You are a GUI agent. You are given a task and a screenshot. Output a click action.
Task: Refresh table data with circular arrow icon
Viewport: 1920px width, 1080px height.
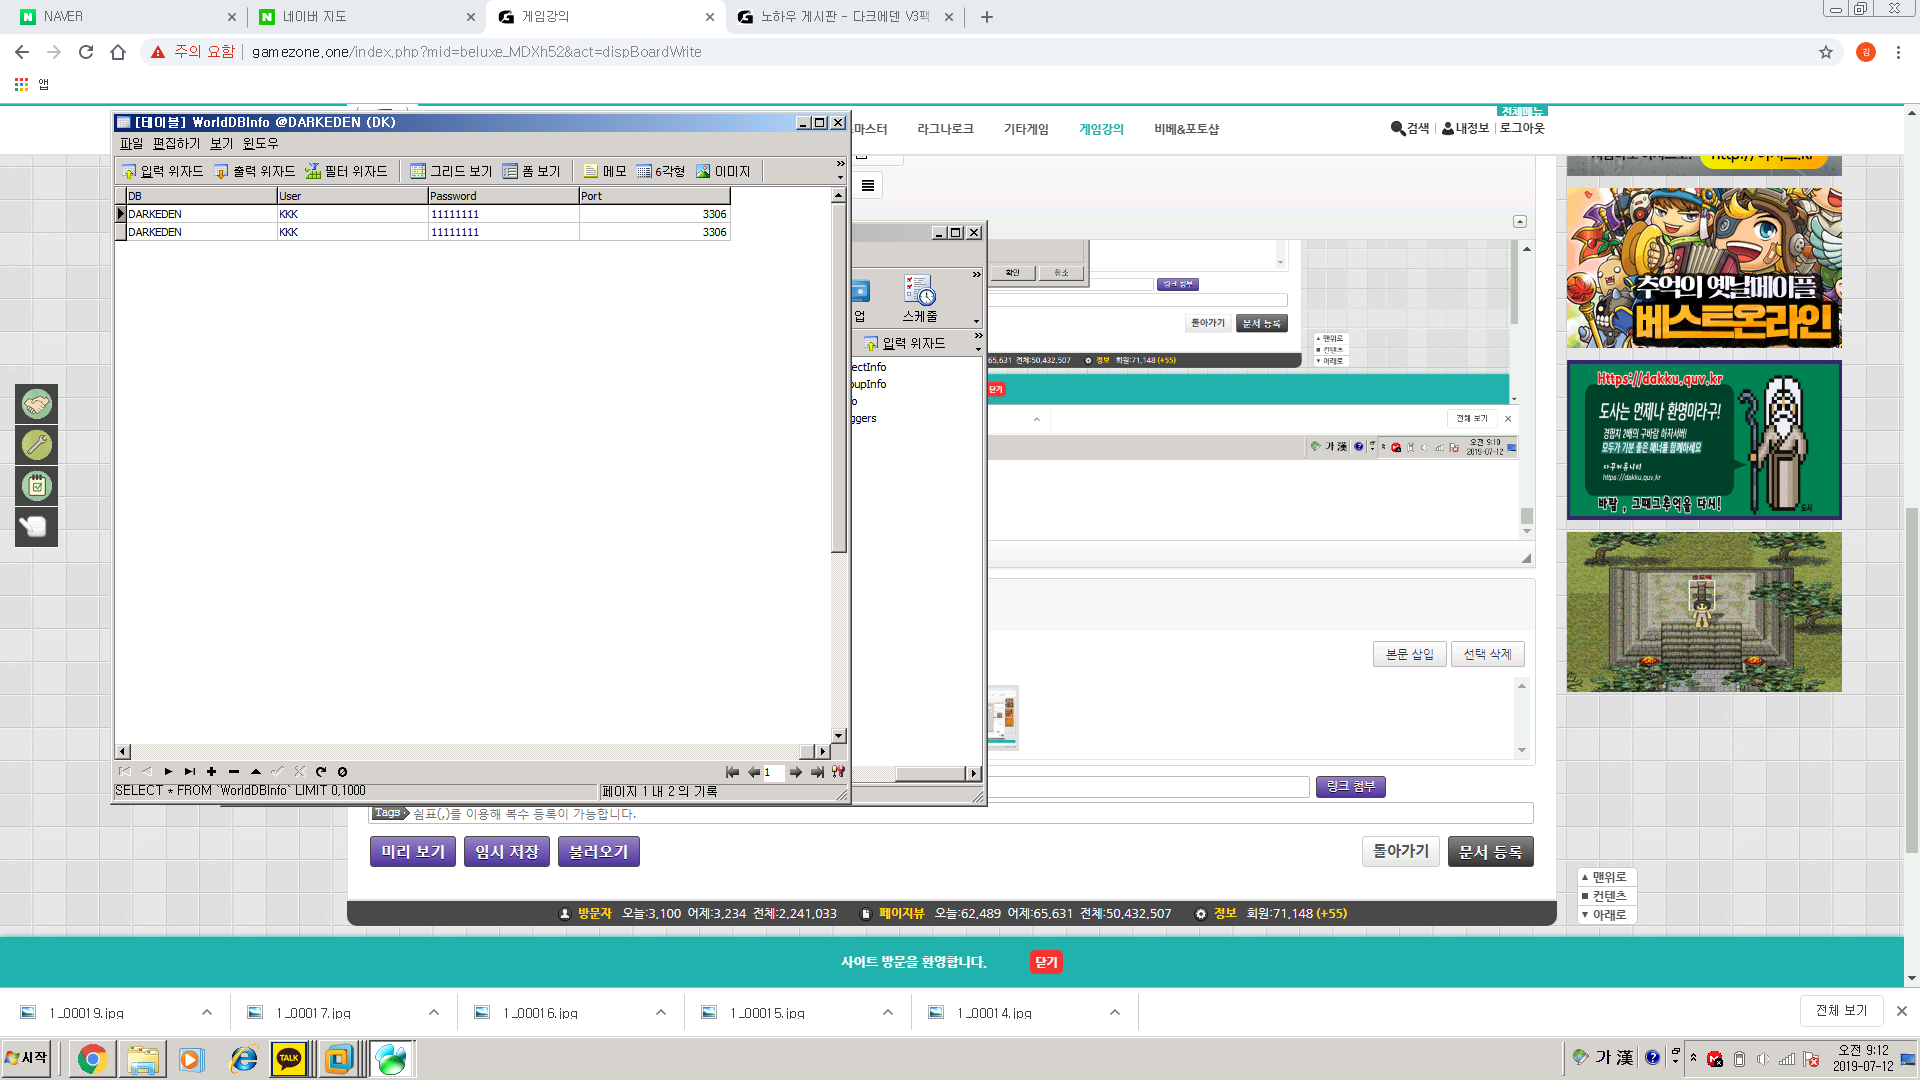click(x=321, y=772)
